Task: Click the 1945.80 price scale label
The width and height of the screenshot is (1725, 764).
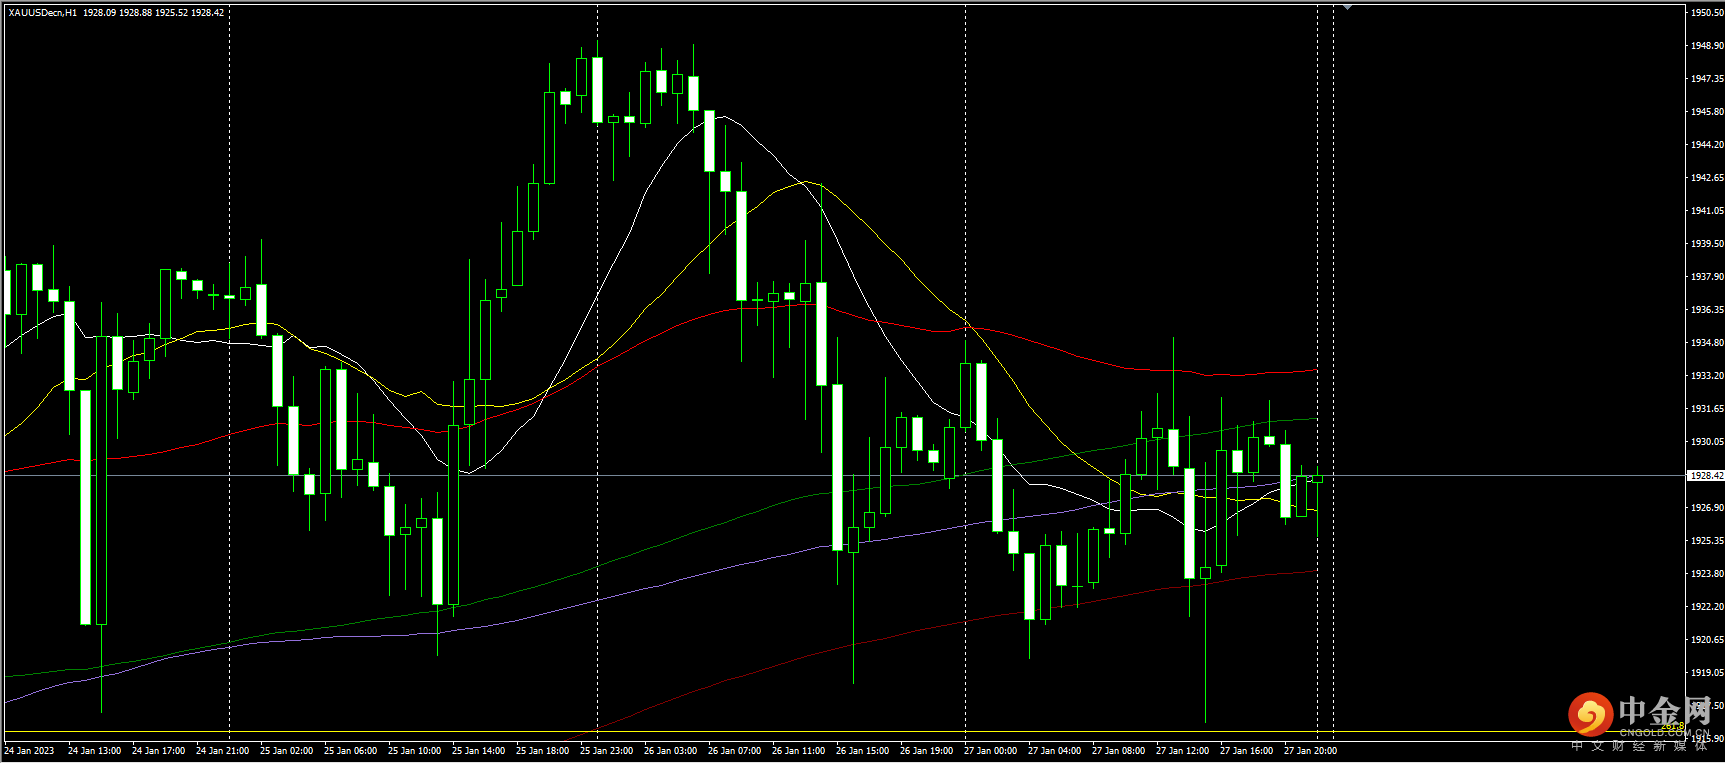Action: [1707, 112]
